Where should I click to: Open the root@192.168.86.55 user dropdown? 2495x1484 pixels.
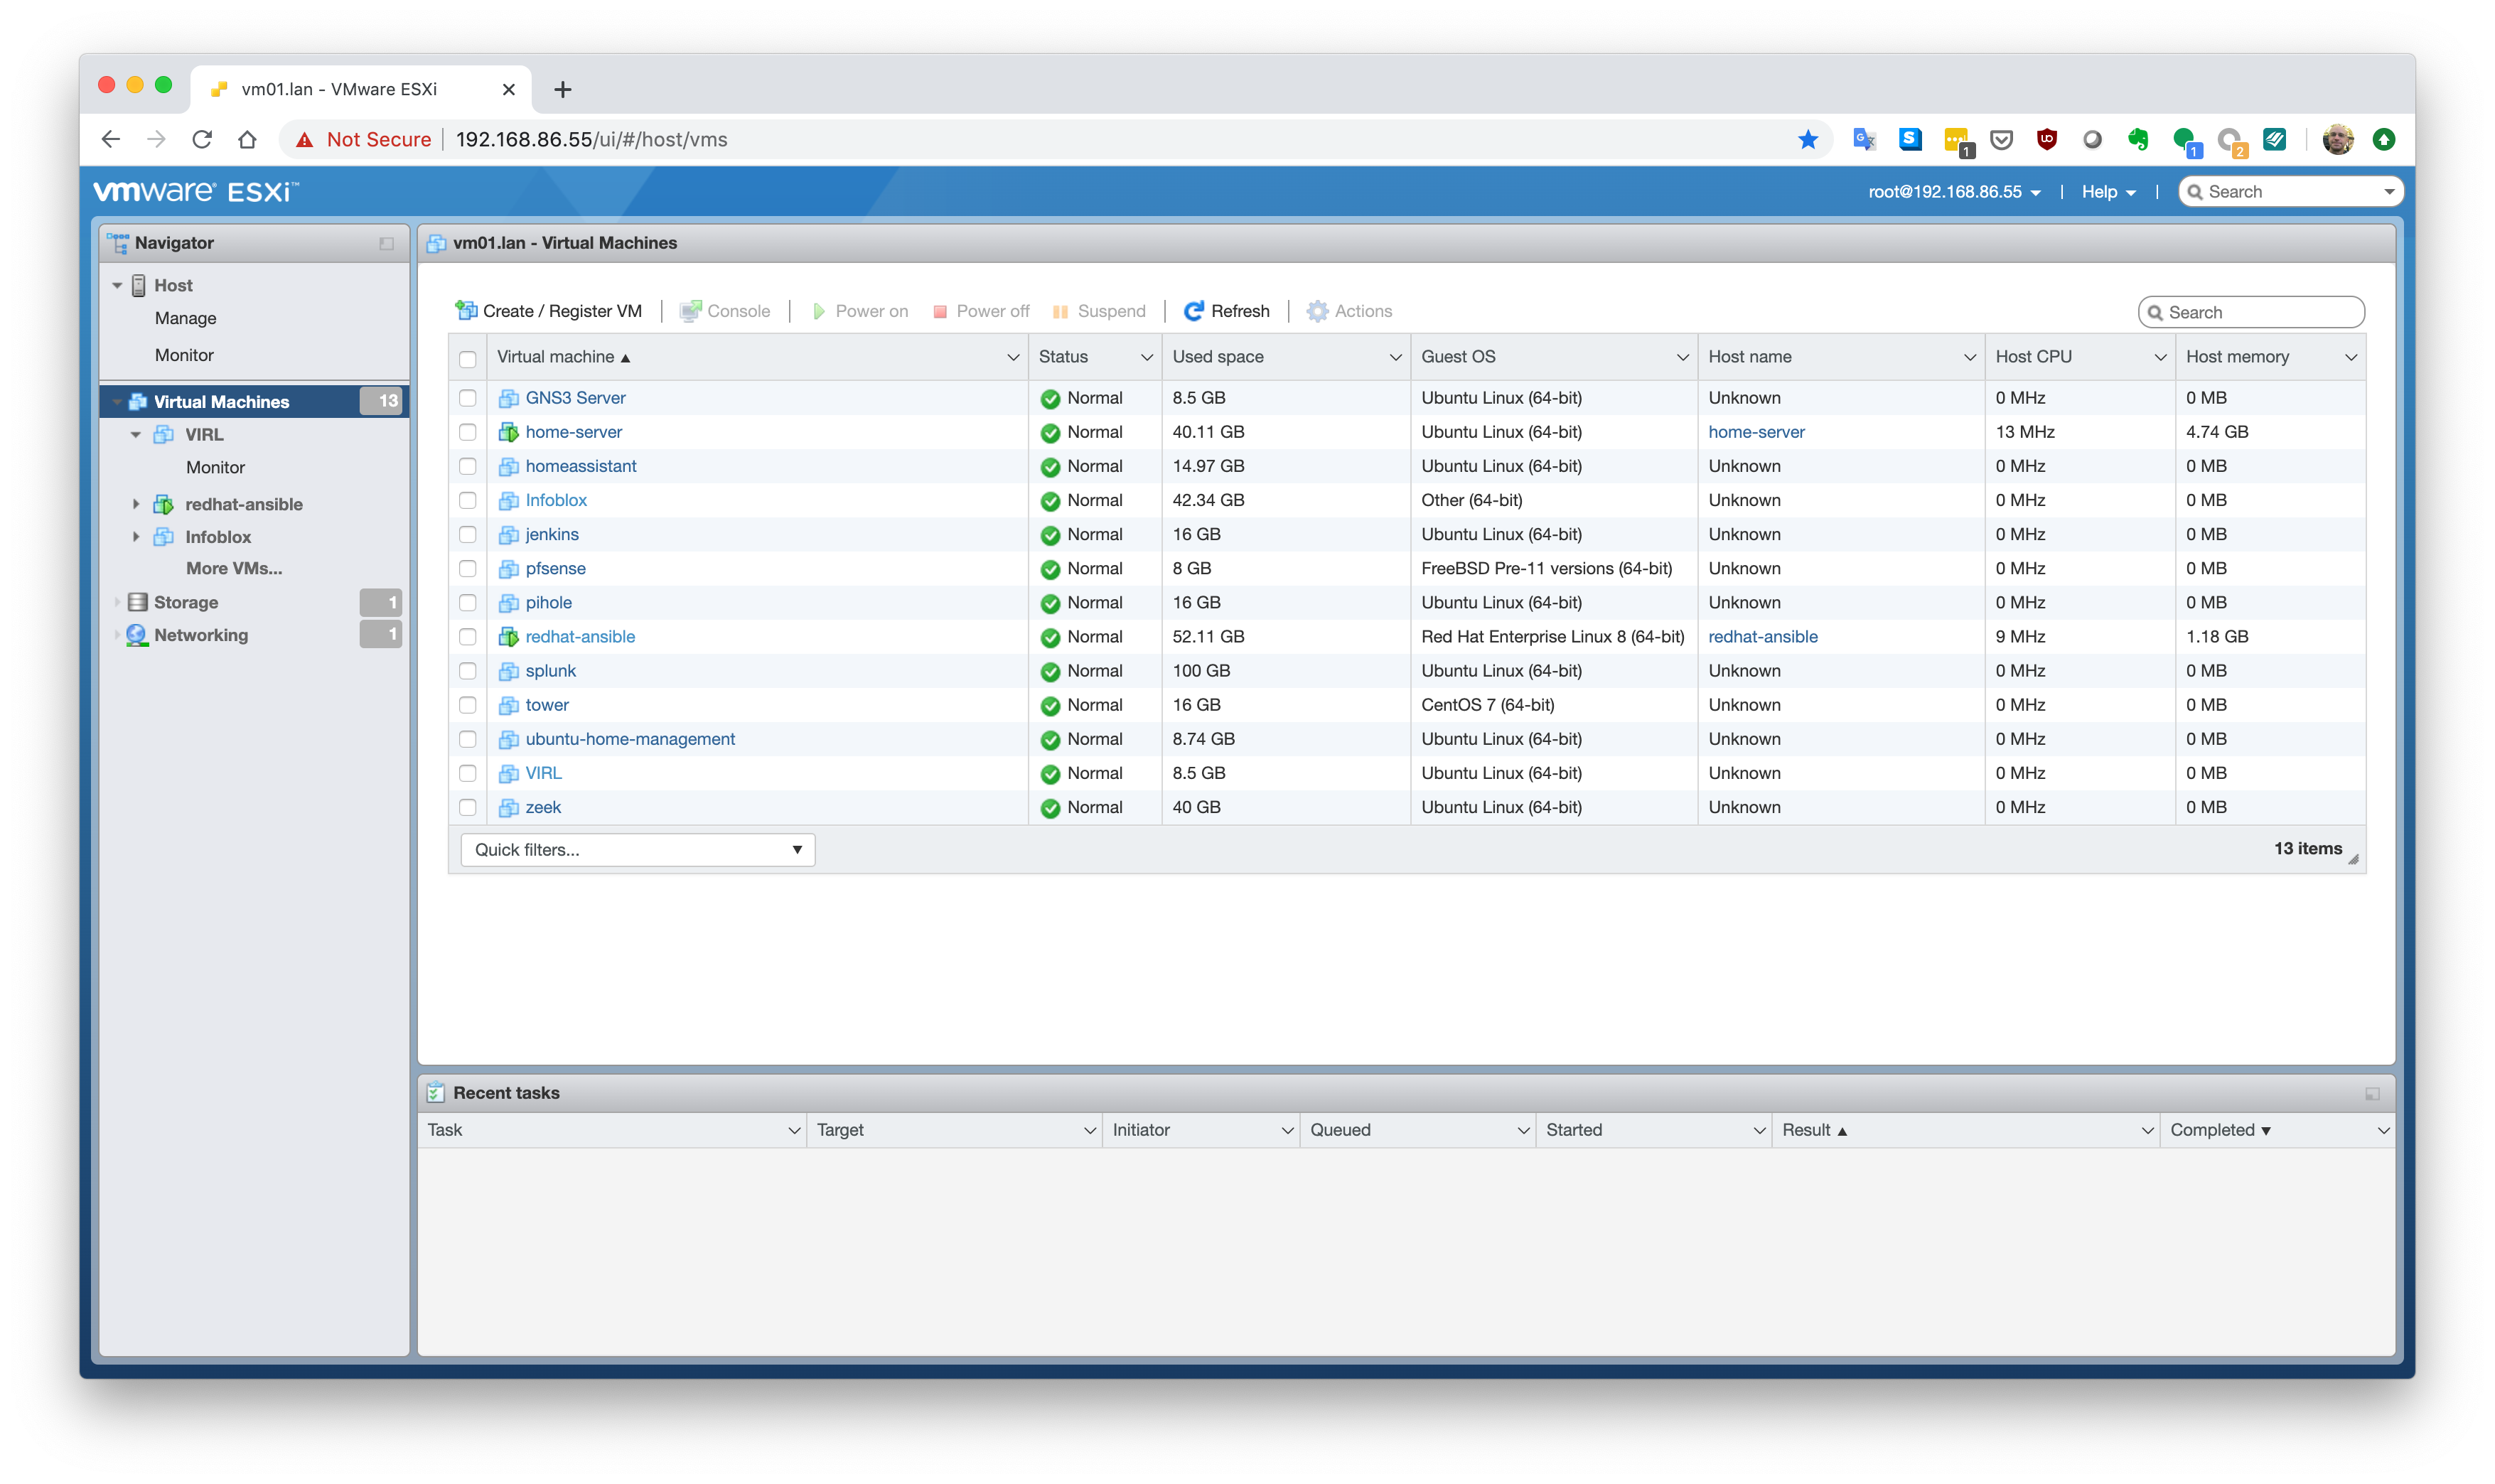[x=1954, y=192]
